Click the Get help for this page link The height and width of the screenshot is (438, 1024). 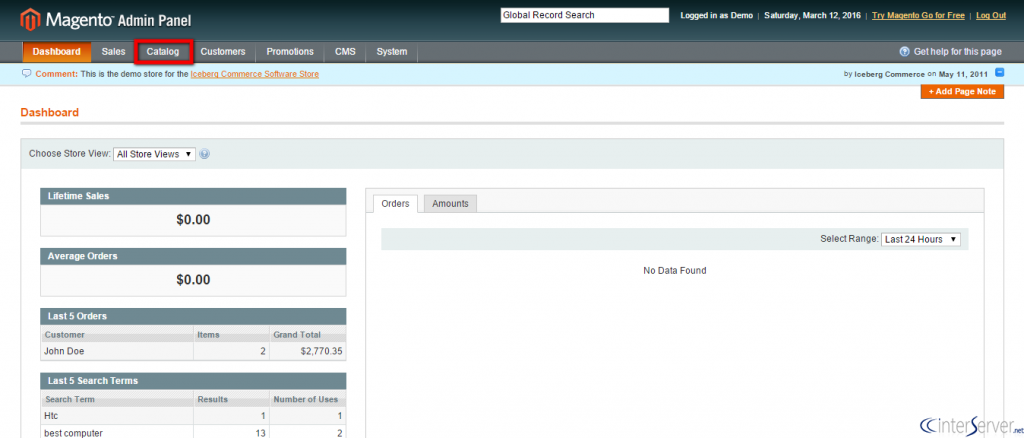957,52
